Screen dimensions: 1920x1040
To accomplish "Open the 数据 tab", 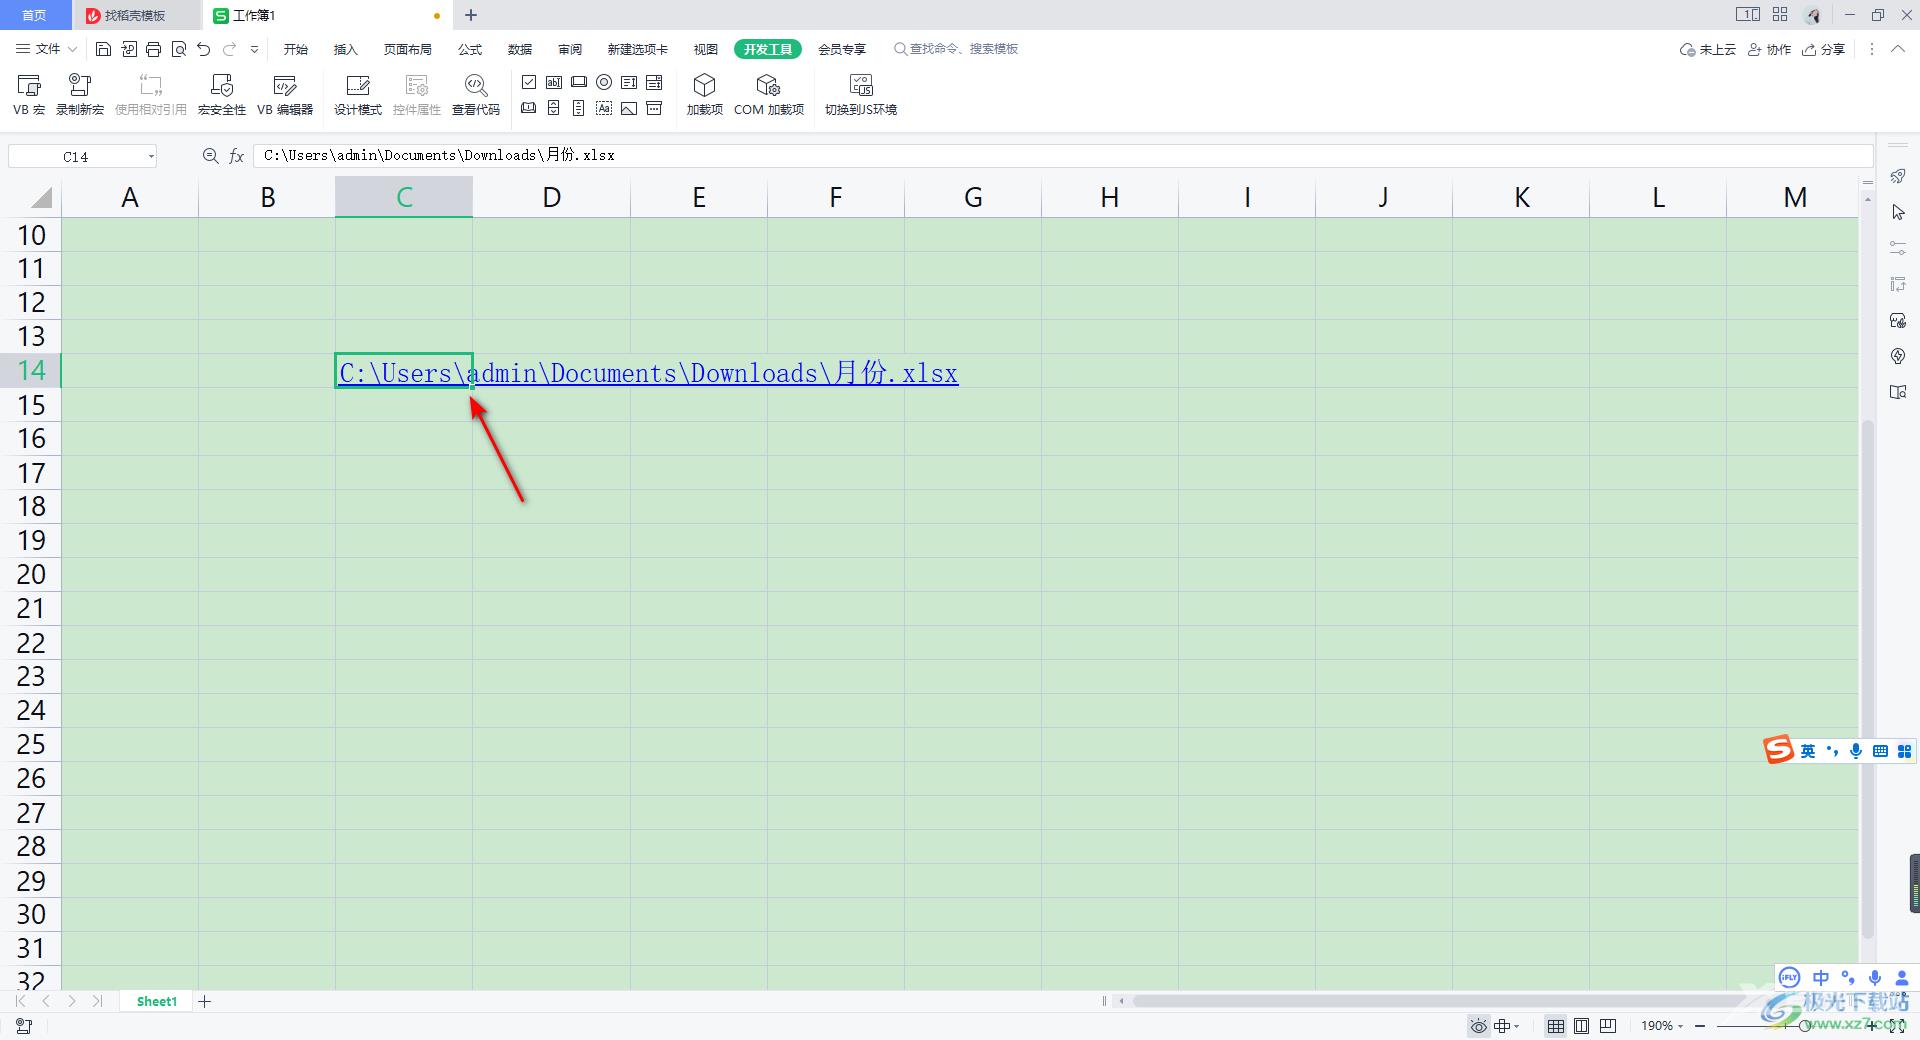I will (520, 49).
